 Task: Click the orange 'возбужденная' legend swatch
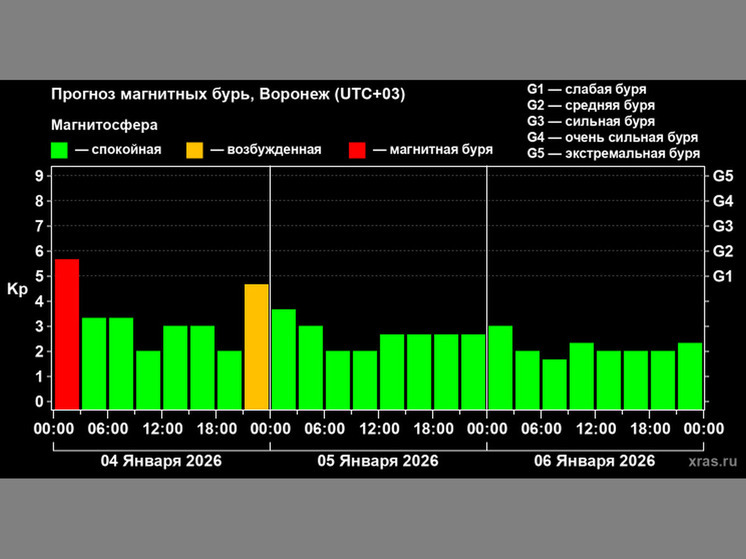194,150
